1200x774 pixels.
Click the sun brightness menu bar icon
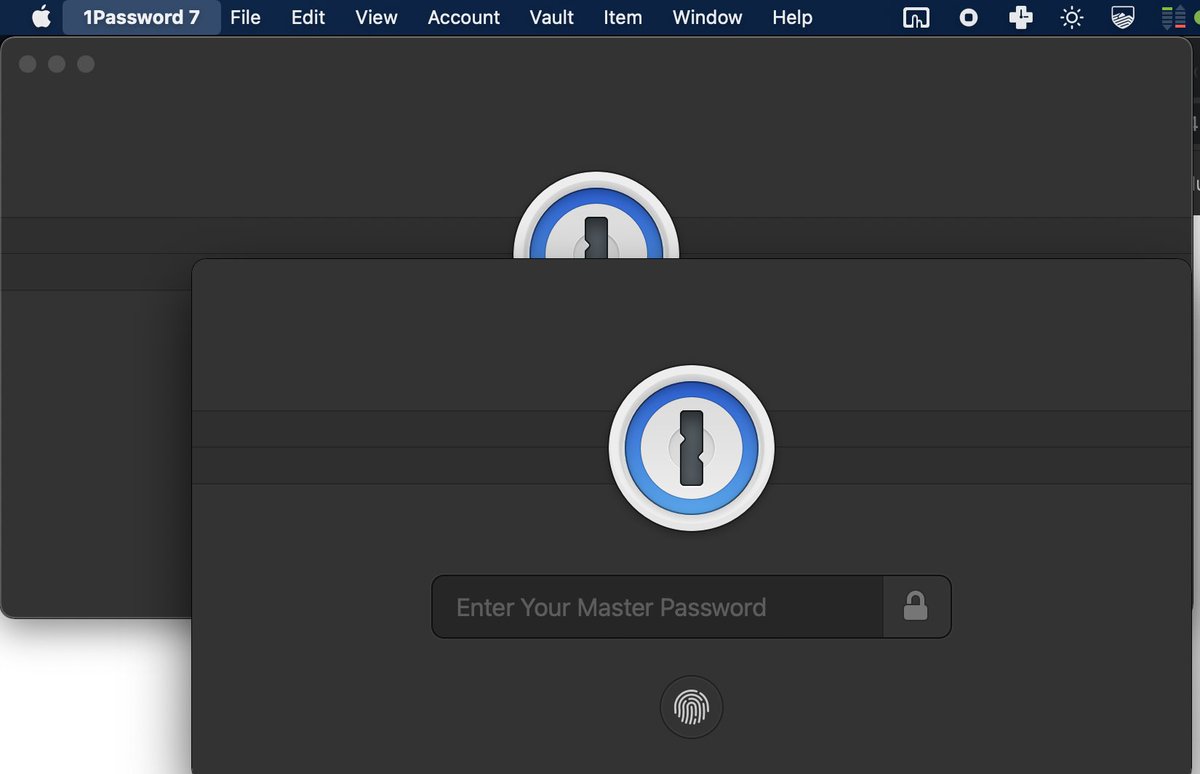click(x=1072, y=18)
